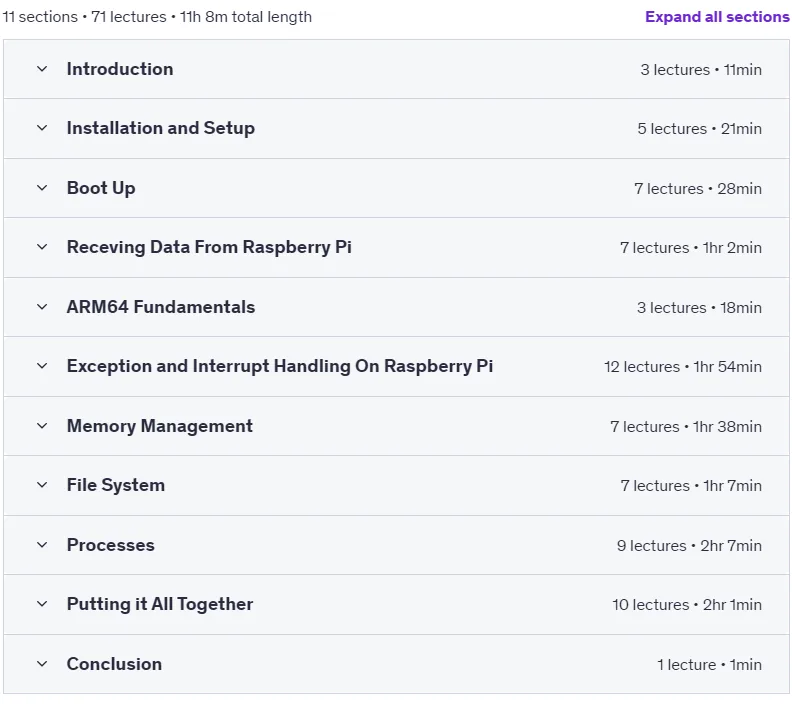Screen dimensions: 792x705
Task: Click the 12 lectures 1hr 54min label
Action: pyautogui.click(x=683, y=367)
